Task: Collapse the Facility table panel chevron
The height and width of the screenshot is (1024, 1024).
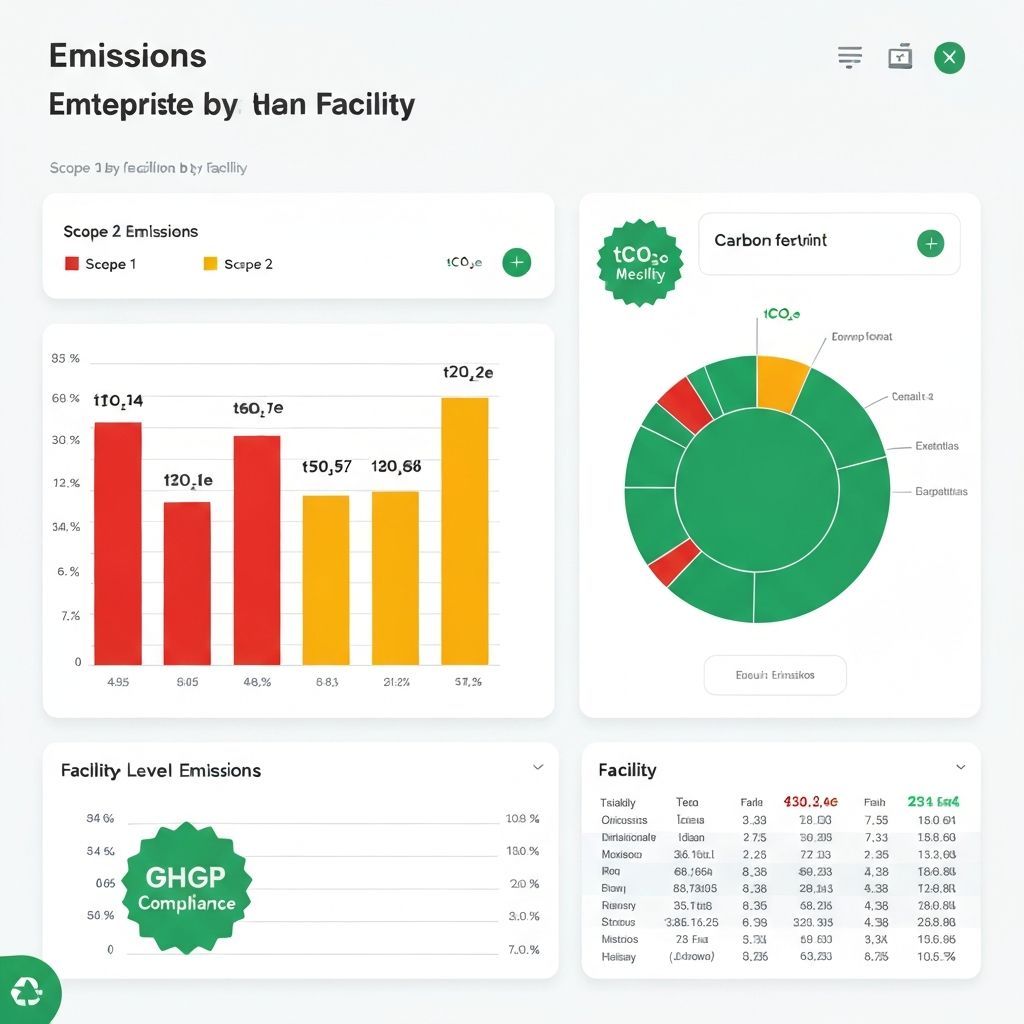Action: (960, 768)
